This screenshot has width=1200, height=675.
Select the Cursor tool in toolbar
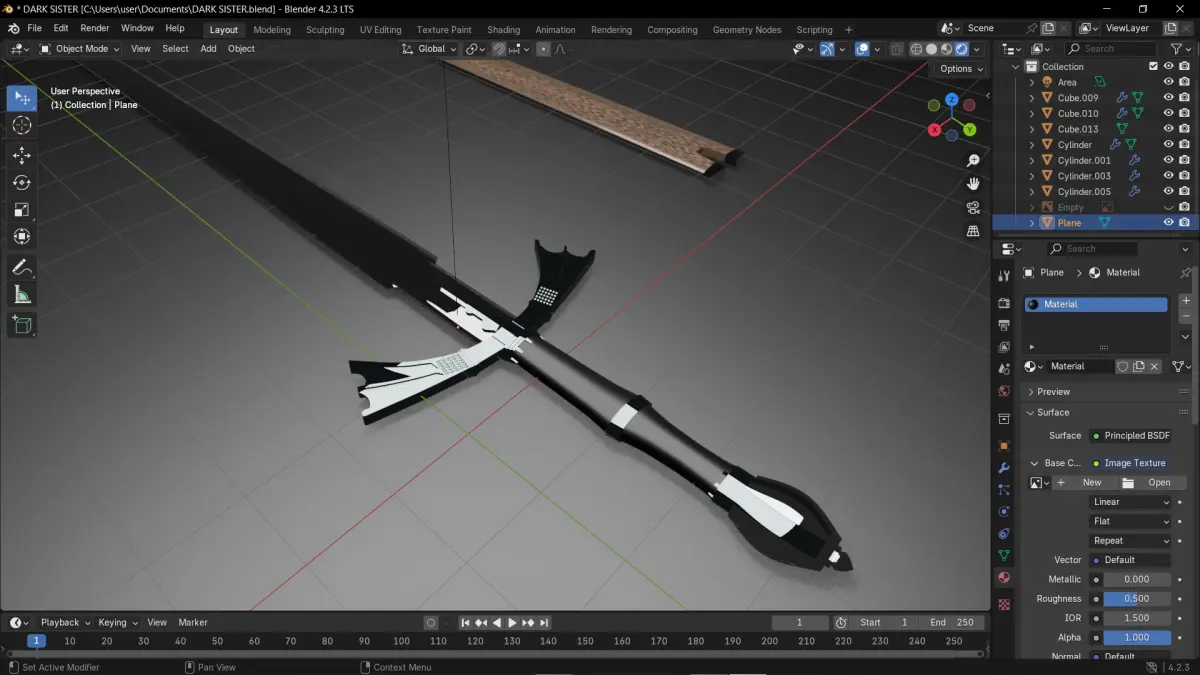point(22,125)
